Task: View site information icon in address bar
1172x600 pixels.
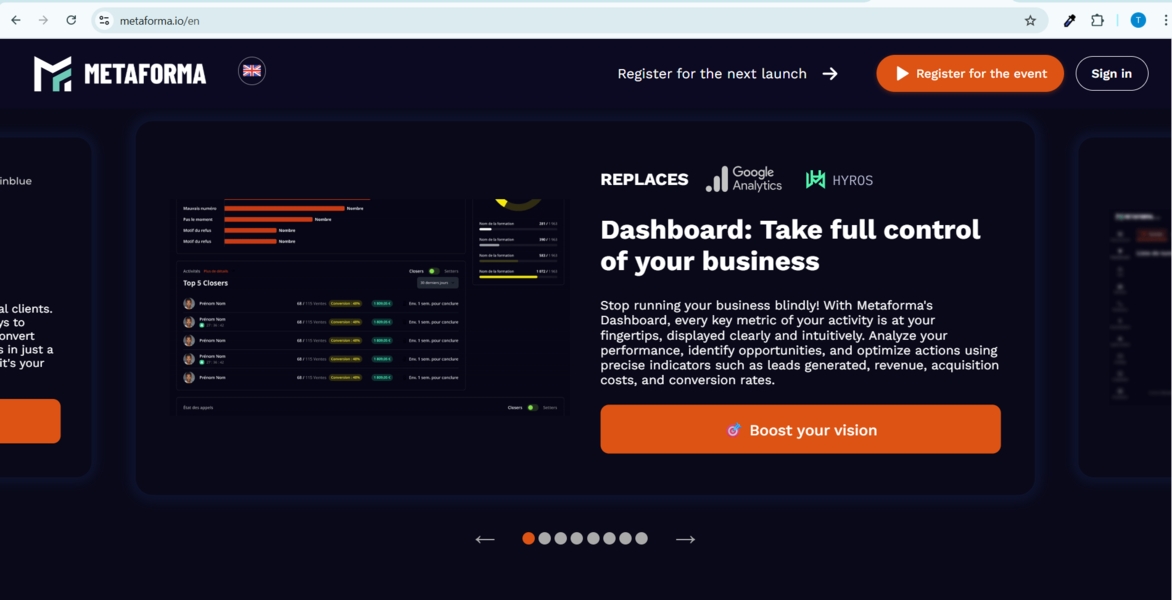Action: coord(105,21)
